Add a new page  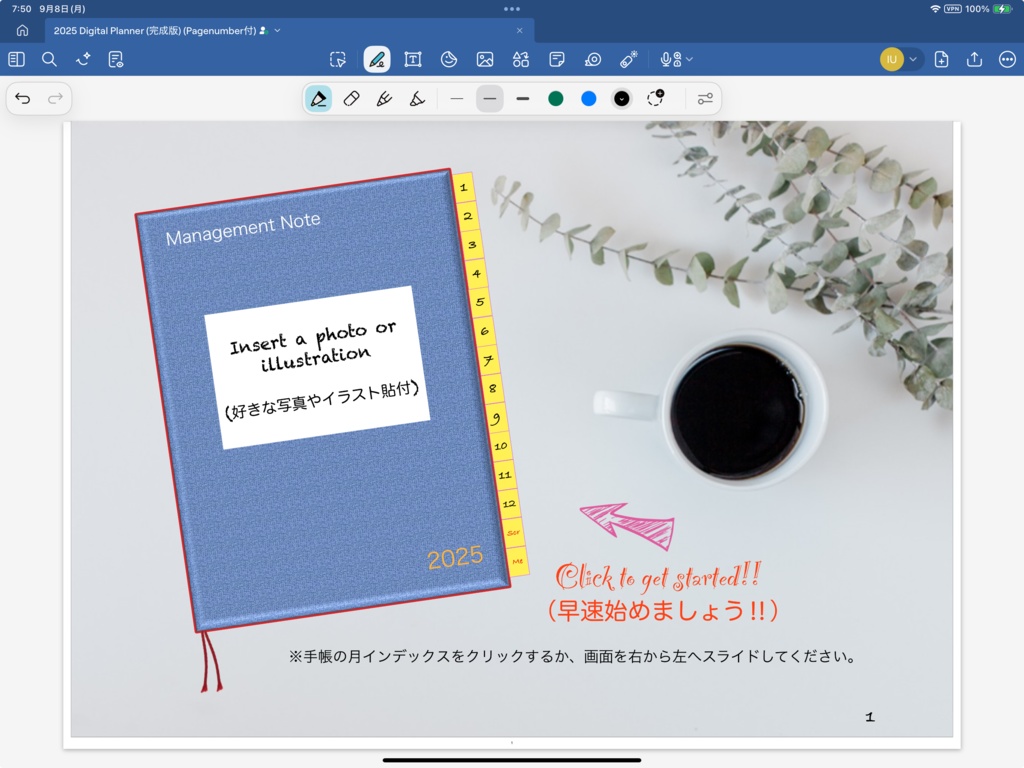click(941, 59)
